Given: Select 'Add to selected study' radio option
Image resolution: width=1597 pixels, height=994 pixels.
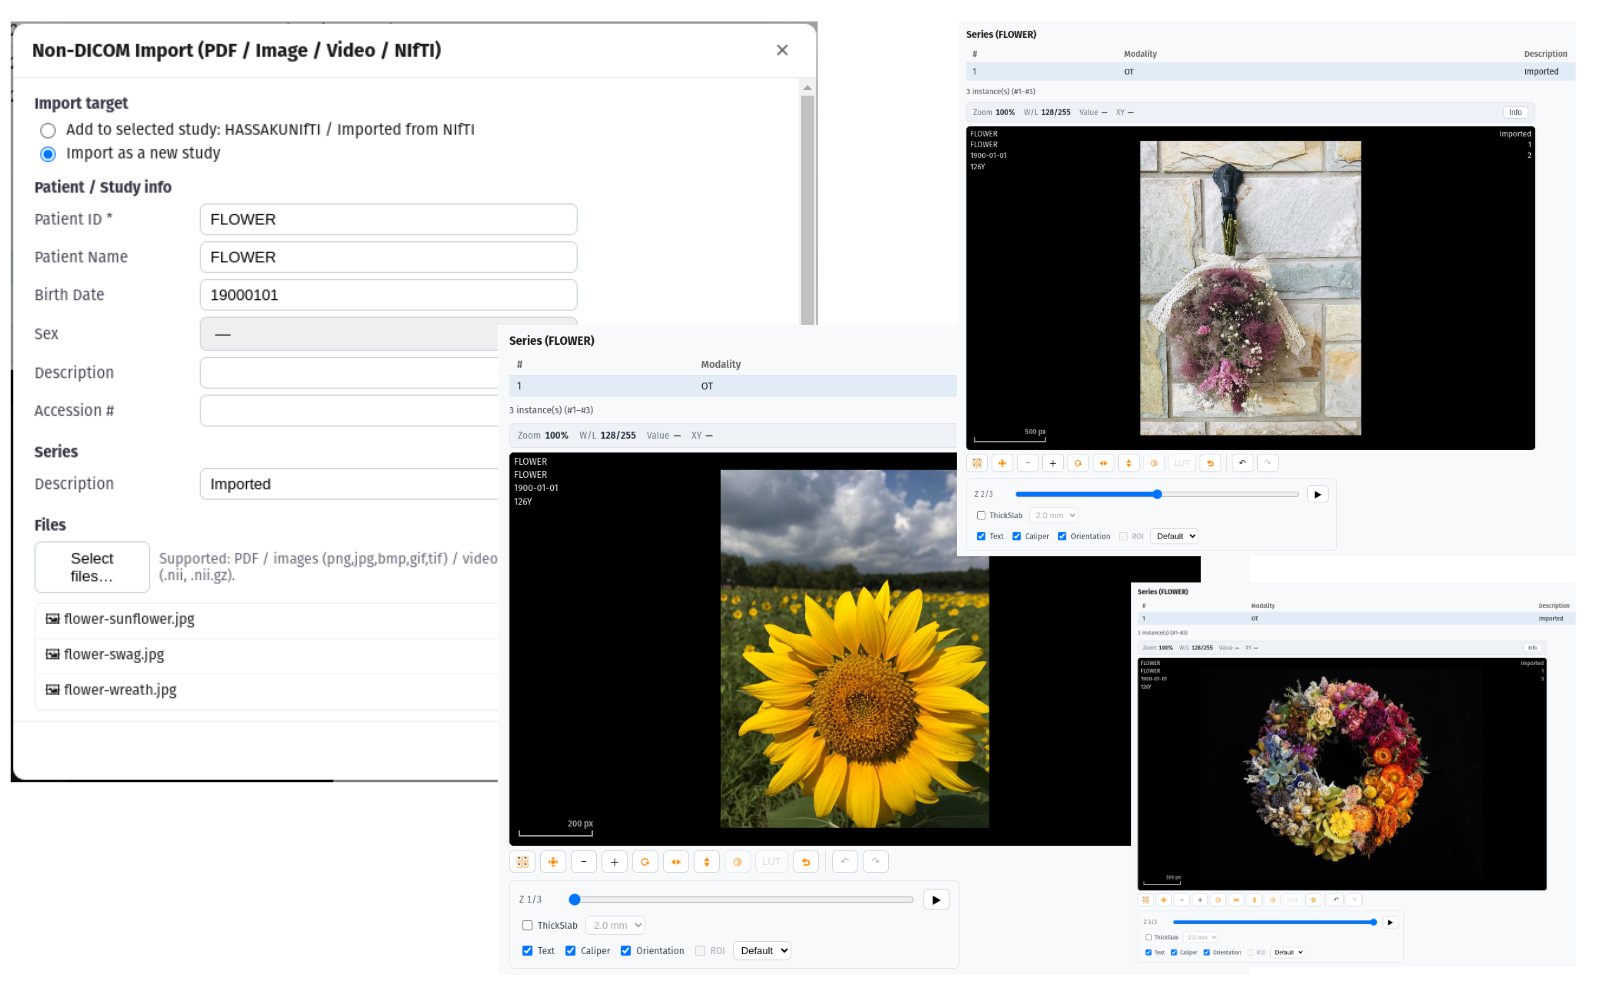Looking at the screenshot, I should pos(48,131).
